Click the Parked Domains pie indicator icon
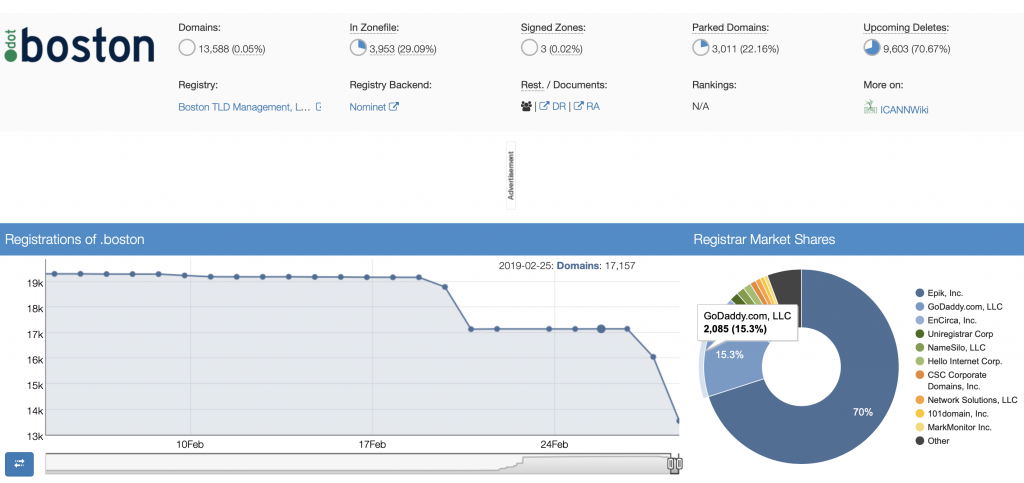1024x483 pixels. [x=701, y=48]
